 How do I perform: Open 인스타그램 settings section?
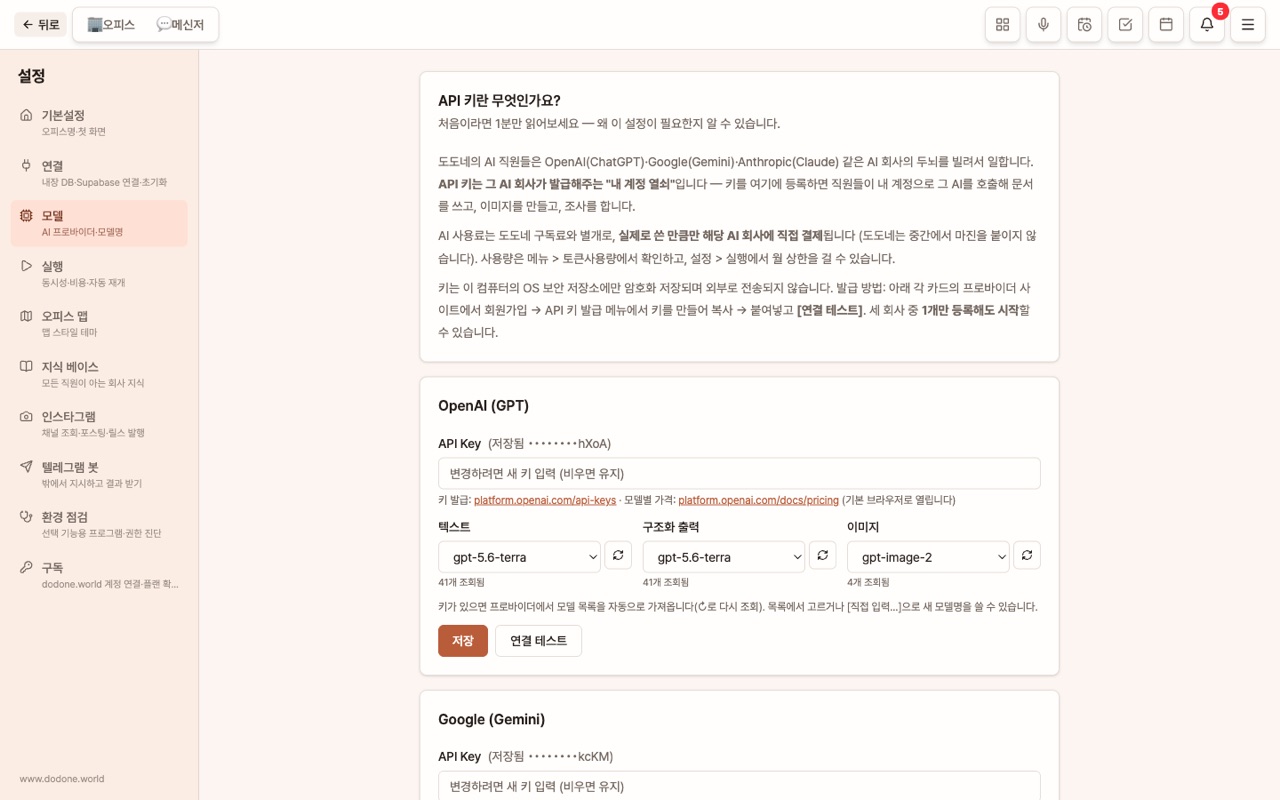pos(99,424)
